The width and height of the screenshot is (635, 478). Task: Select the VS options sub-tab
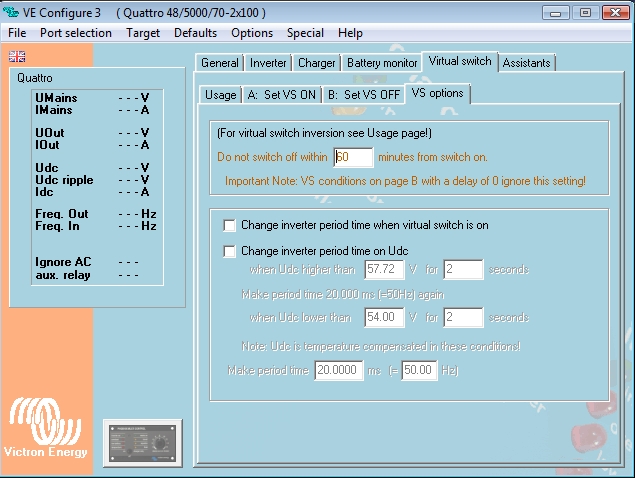coord(437,93)
